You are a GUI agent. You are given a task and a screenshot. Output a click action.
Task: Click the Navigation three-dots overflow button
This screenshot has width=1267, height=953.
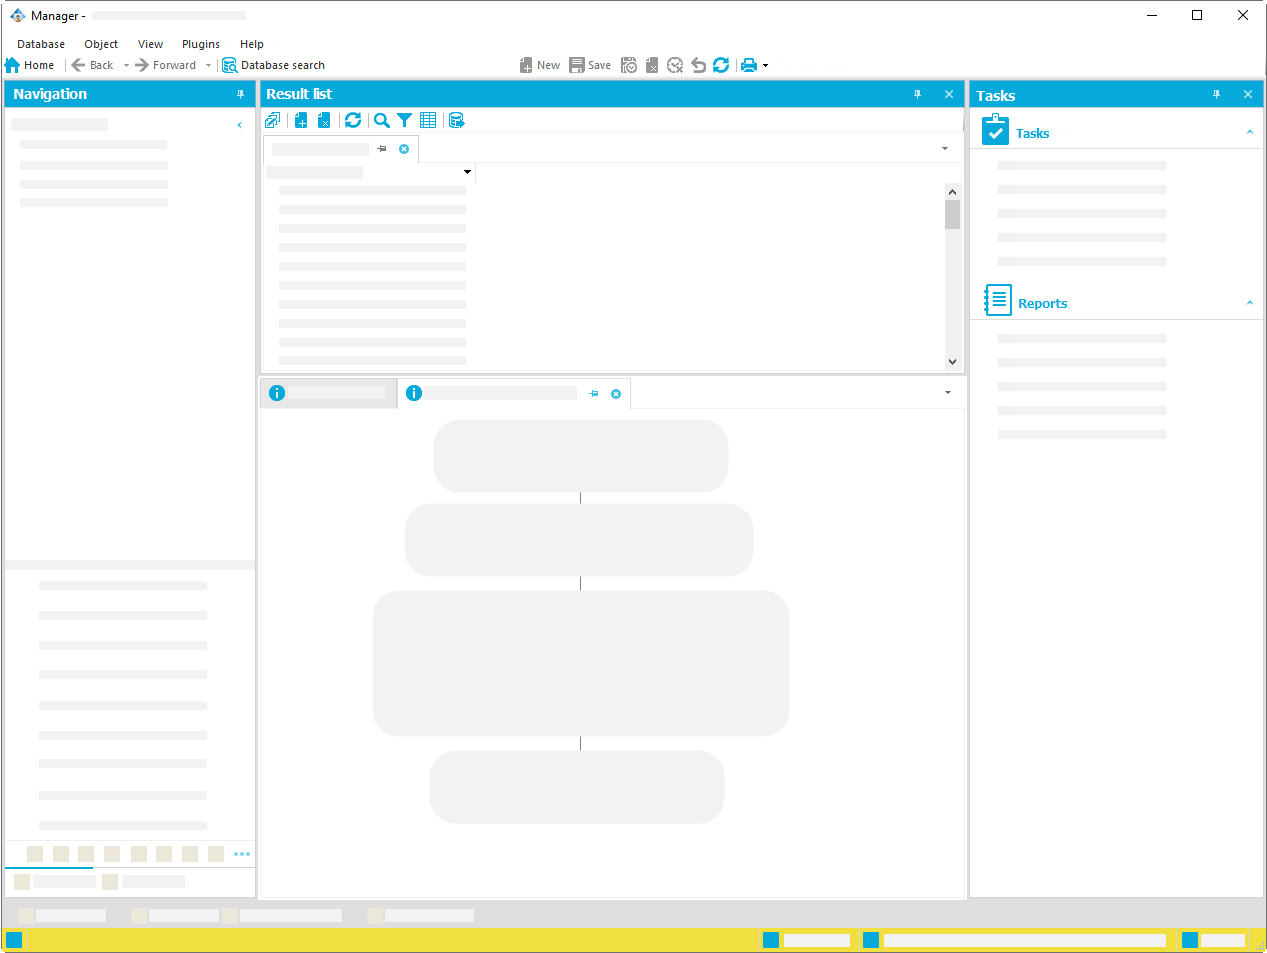(x=242, y=854)
